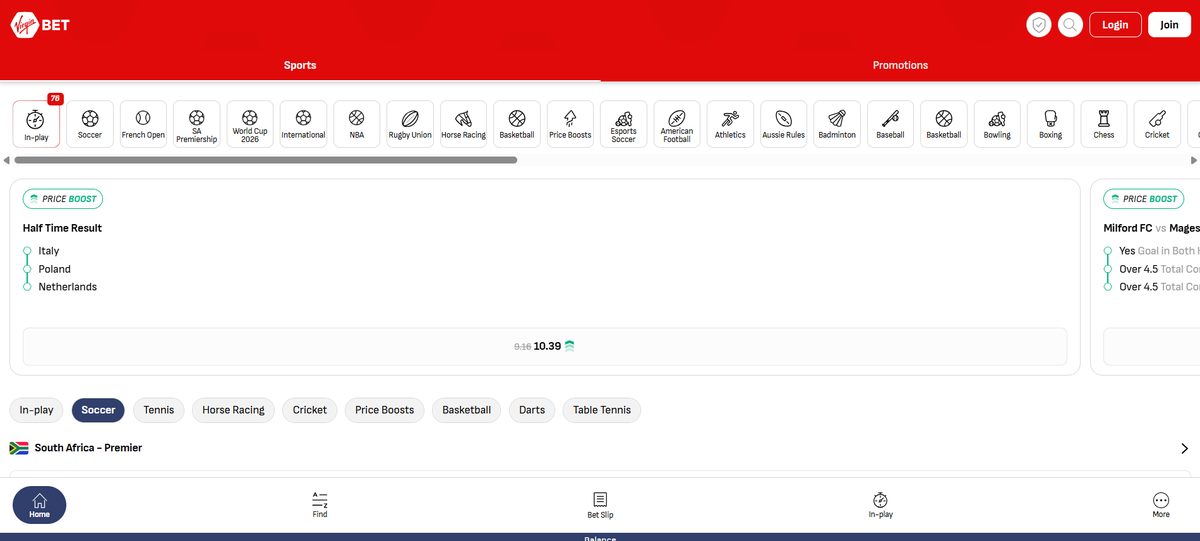
Task: Select the Tennis filter chip
Action: (159, 410)
